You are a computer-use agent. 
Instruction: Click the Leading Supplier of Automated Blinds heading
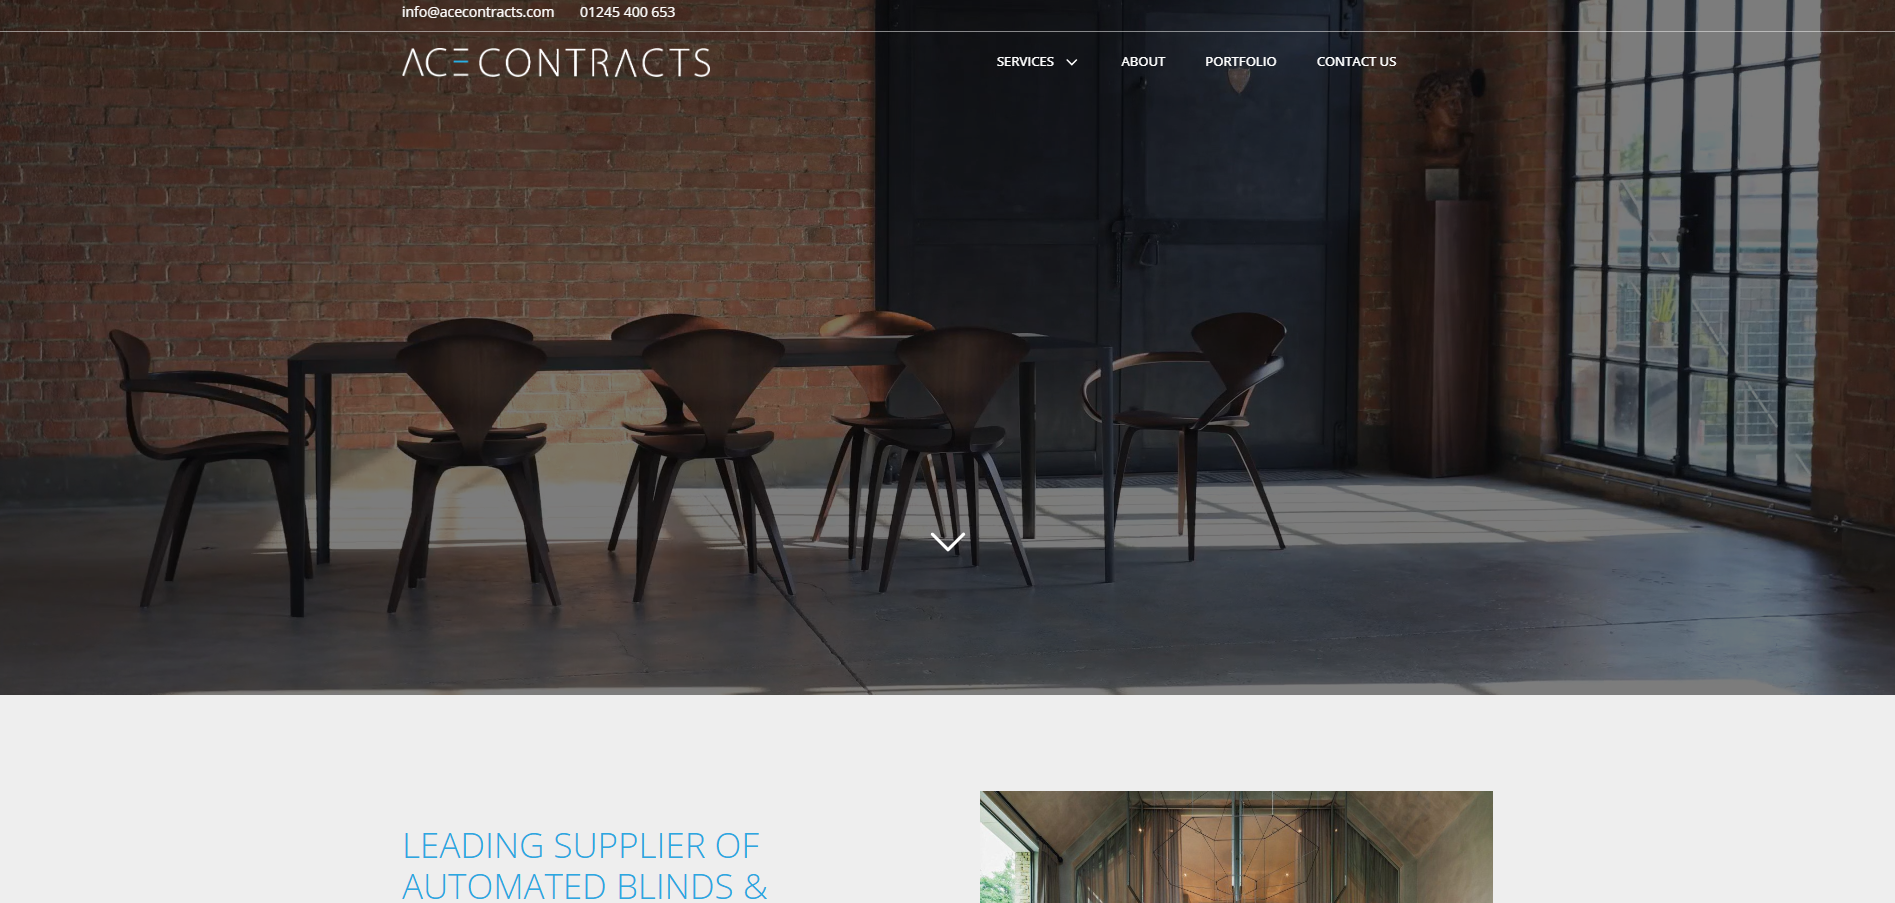585,866
